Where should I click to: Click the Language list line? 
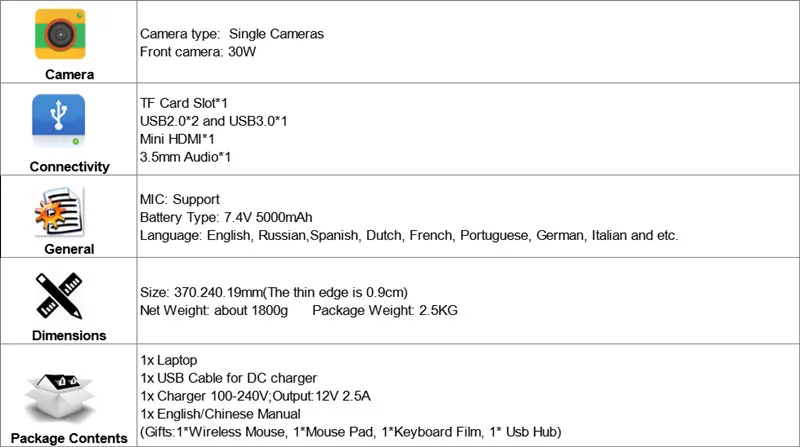click(409, 236)
